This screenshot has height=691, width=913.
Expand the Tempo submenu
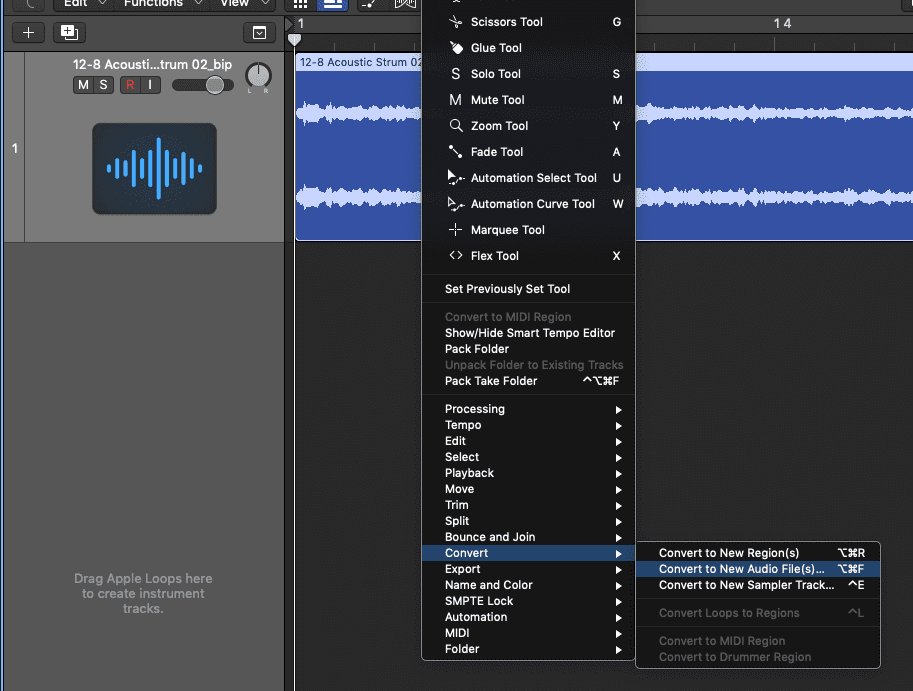(x=528, y=425)
